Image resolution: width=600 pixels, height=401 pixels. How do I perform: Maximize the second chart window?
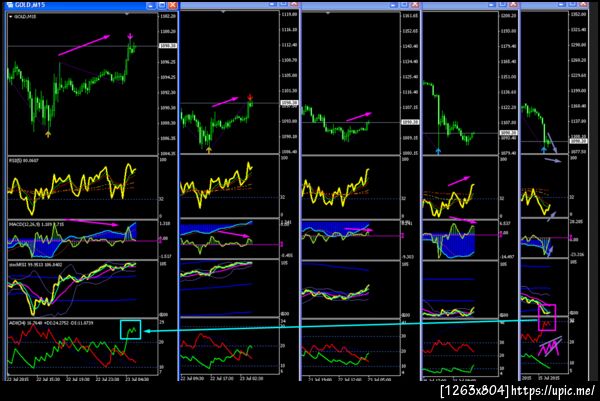tap(283, 4)
